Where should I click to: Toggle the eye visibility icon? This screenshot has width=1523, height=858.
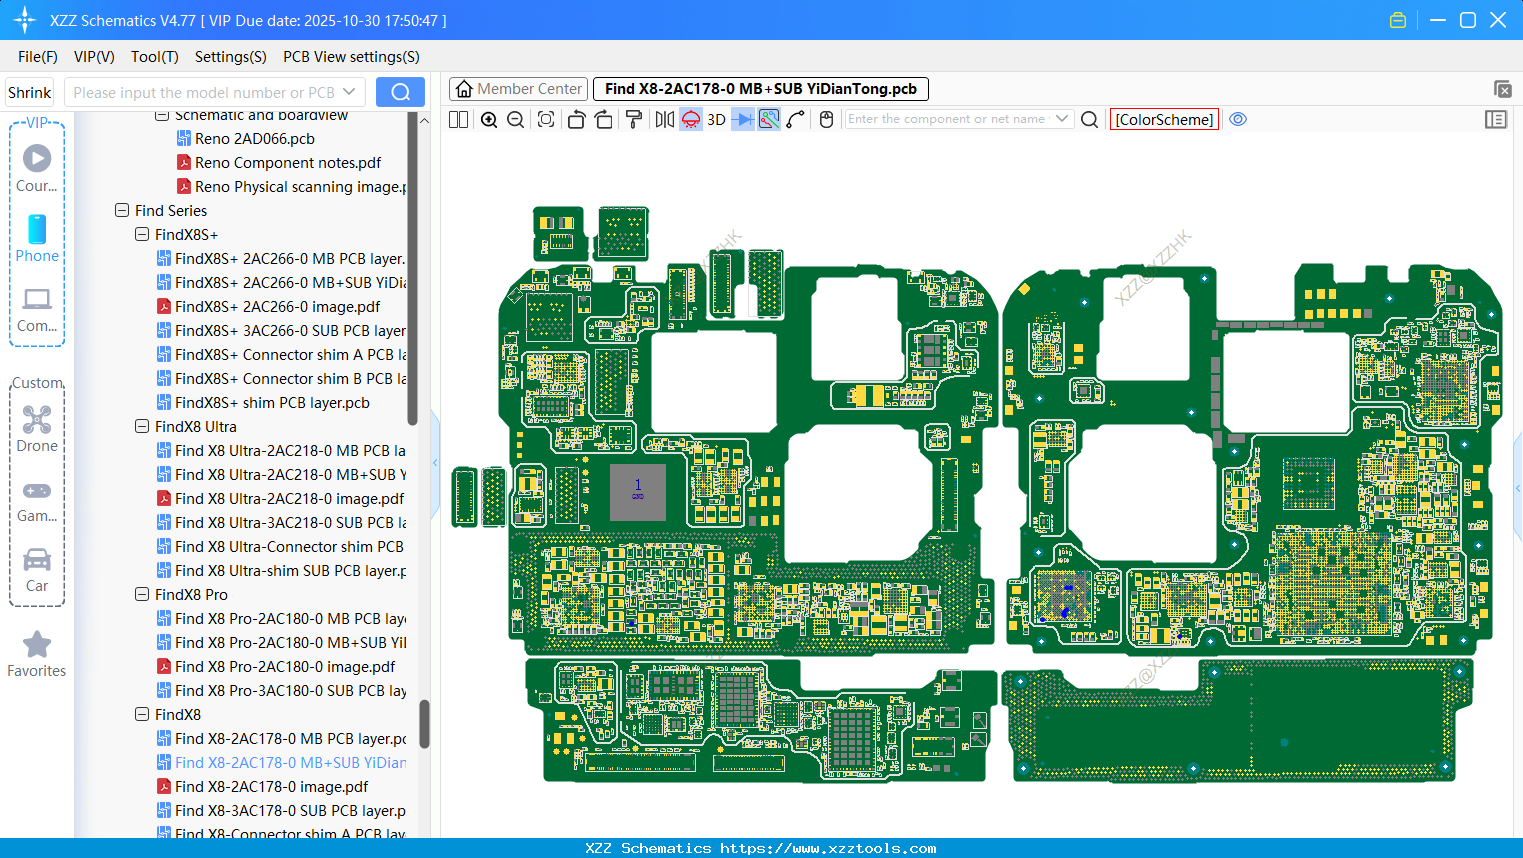[1238, 119]
